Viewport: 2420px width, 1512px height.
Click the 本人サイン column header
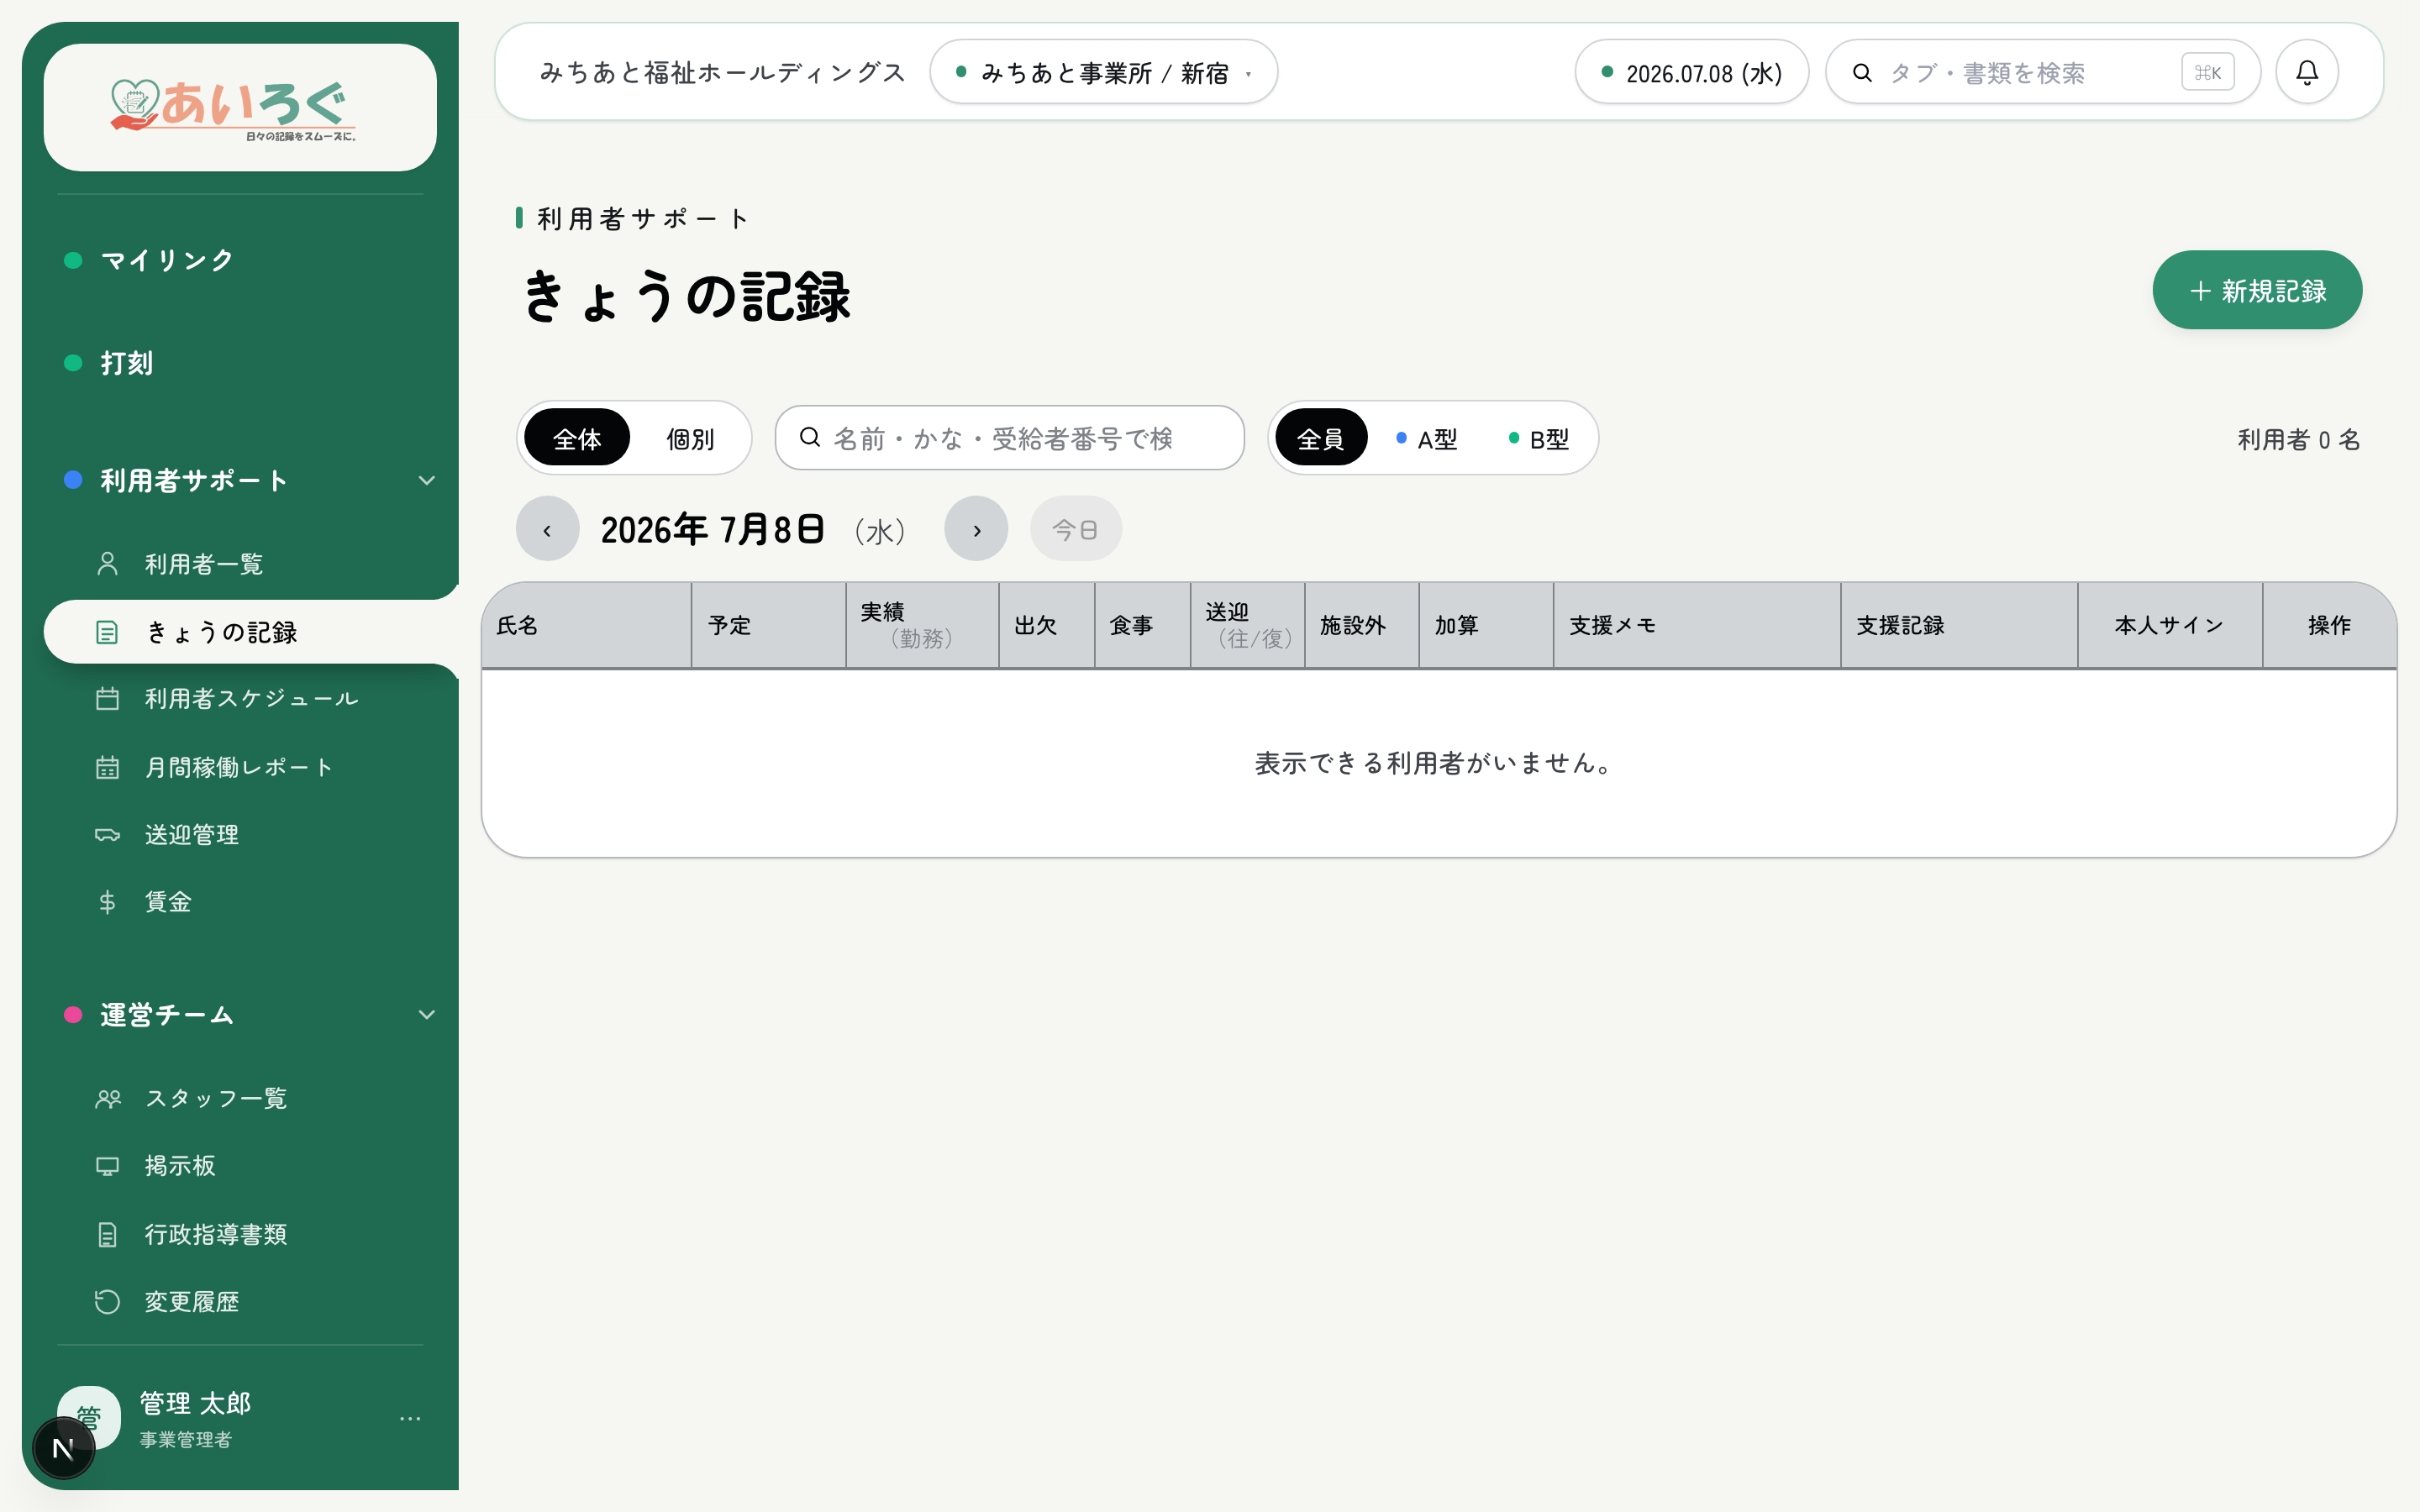(x=2170, y=626)
